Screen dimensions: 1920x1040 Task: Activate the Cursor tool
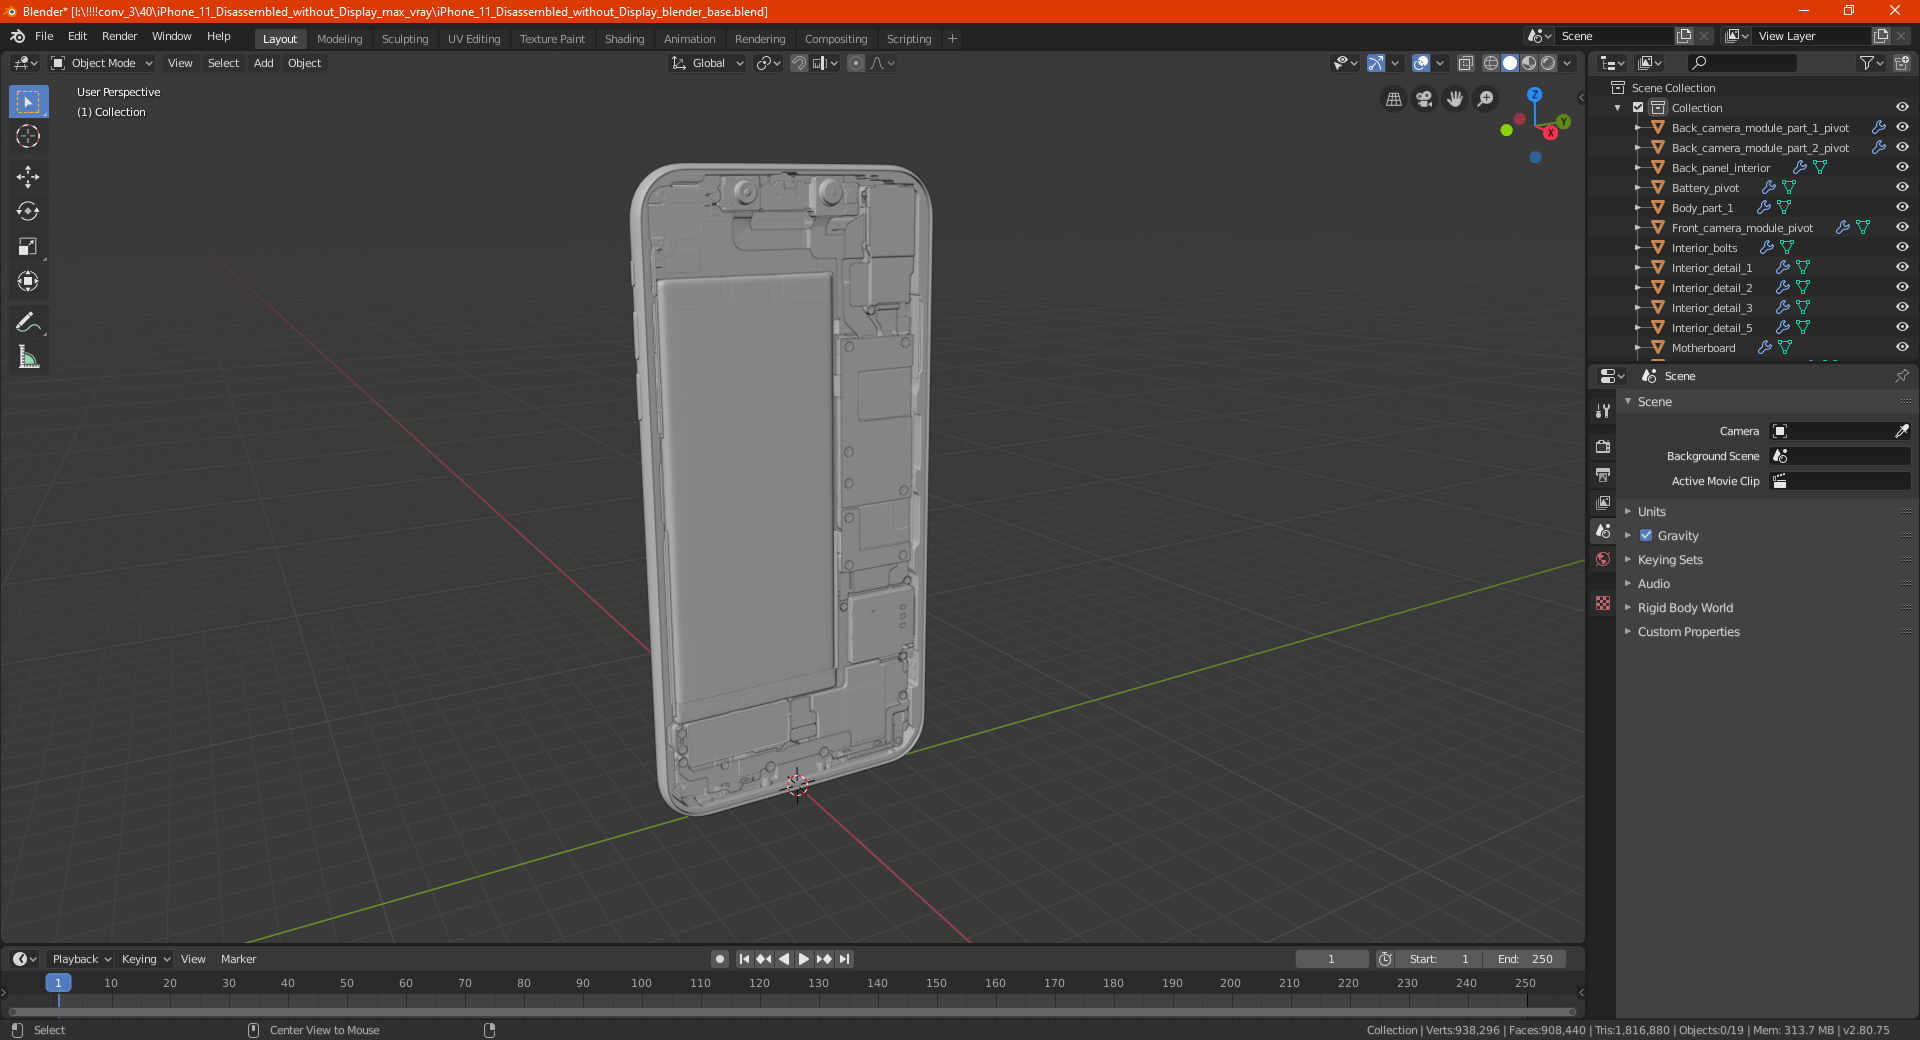pos(28,137)
